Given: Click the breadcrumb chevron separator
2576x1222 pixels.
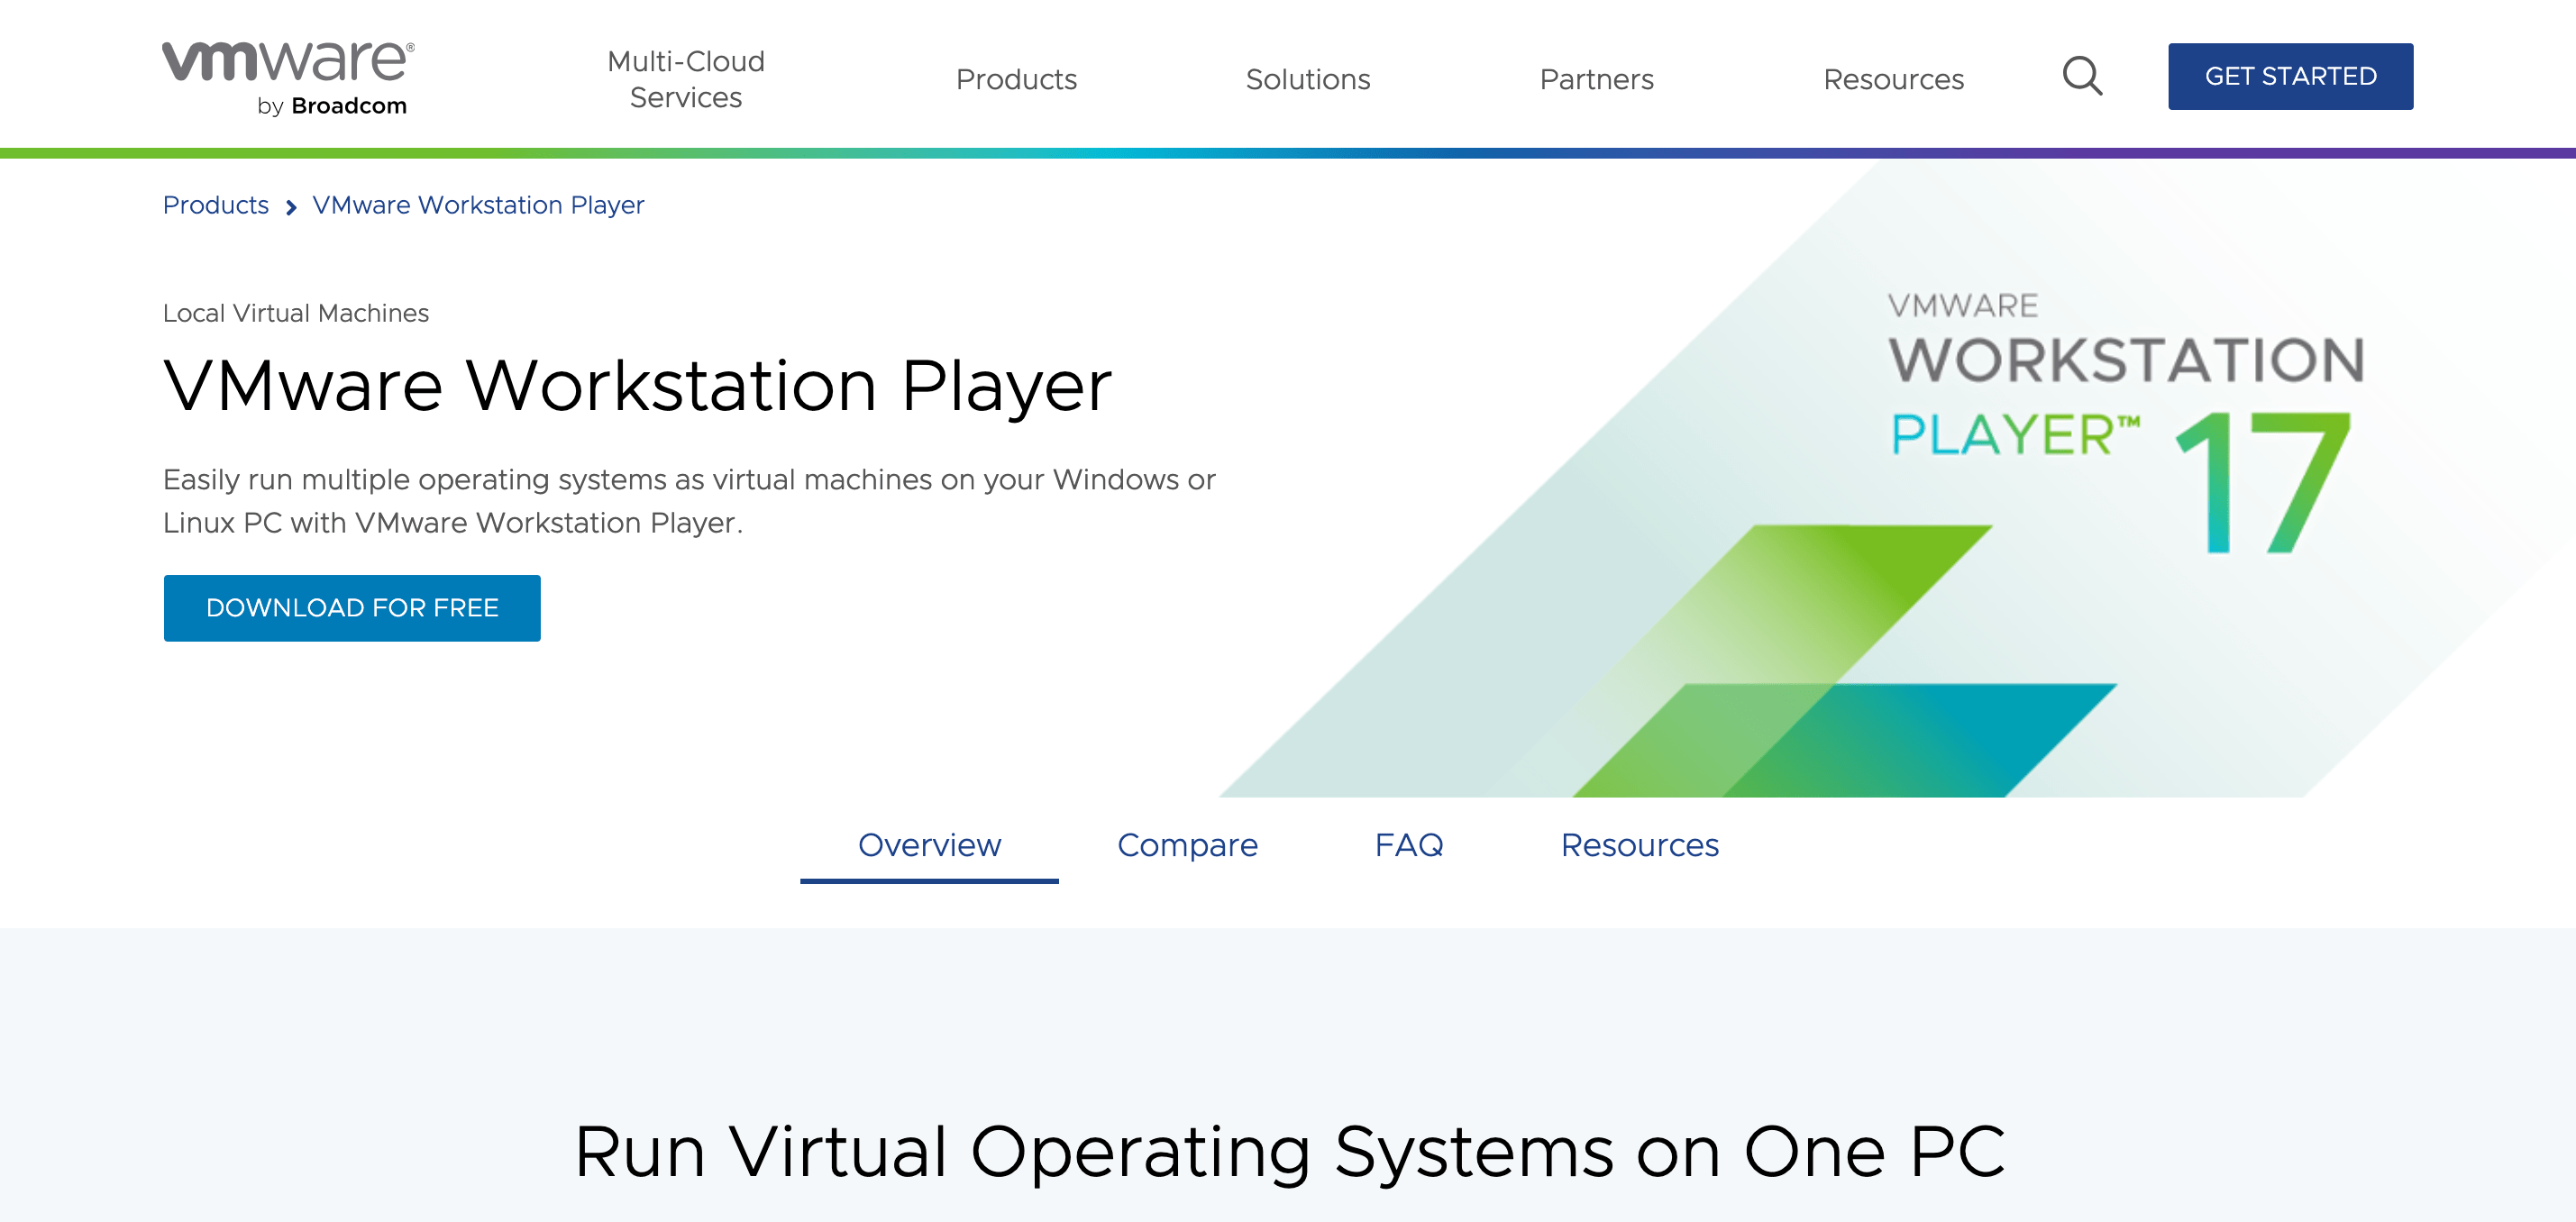Looking at the screenshot, I should 291,207.
